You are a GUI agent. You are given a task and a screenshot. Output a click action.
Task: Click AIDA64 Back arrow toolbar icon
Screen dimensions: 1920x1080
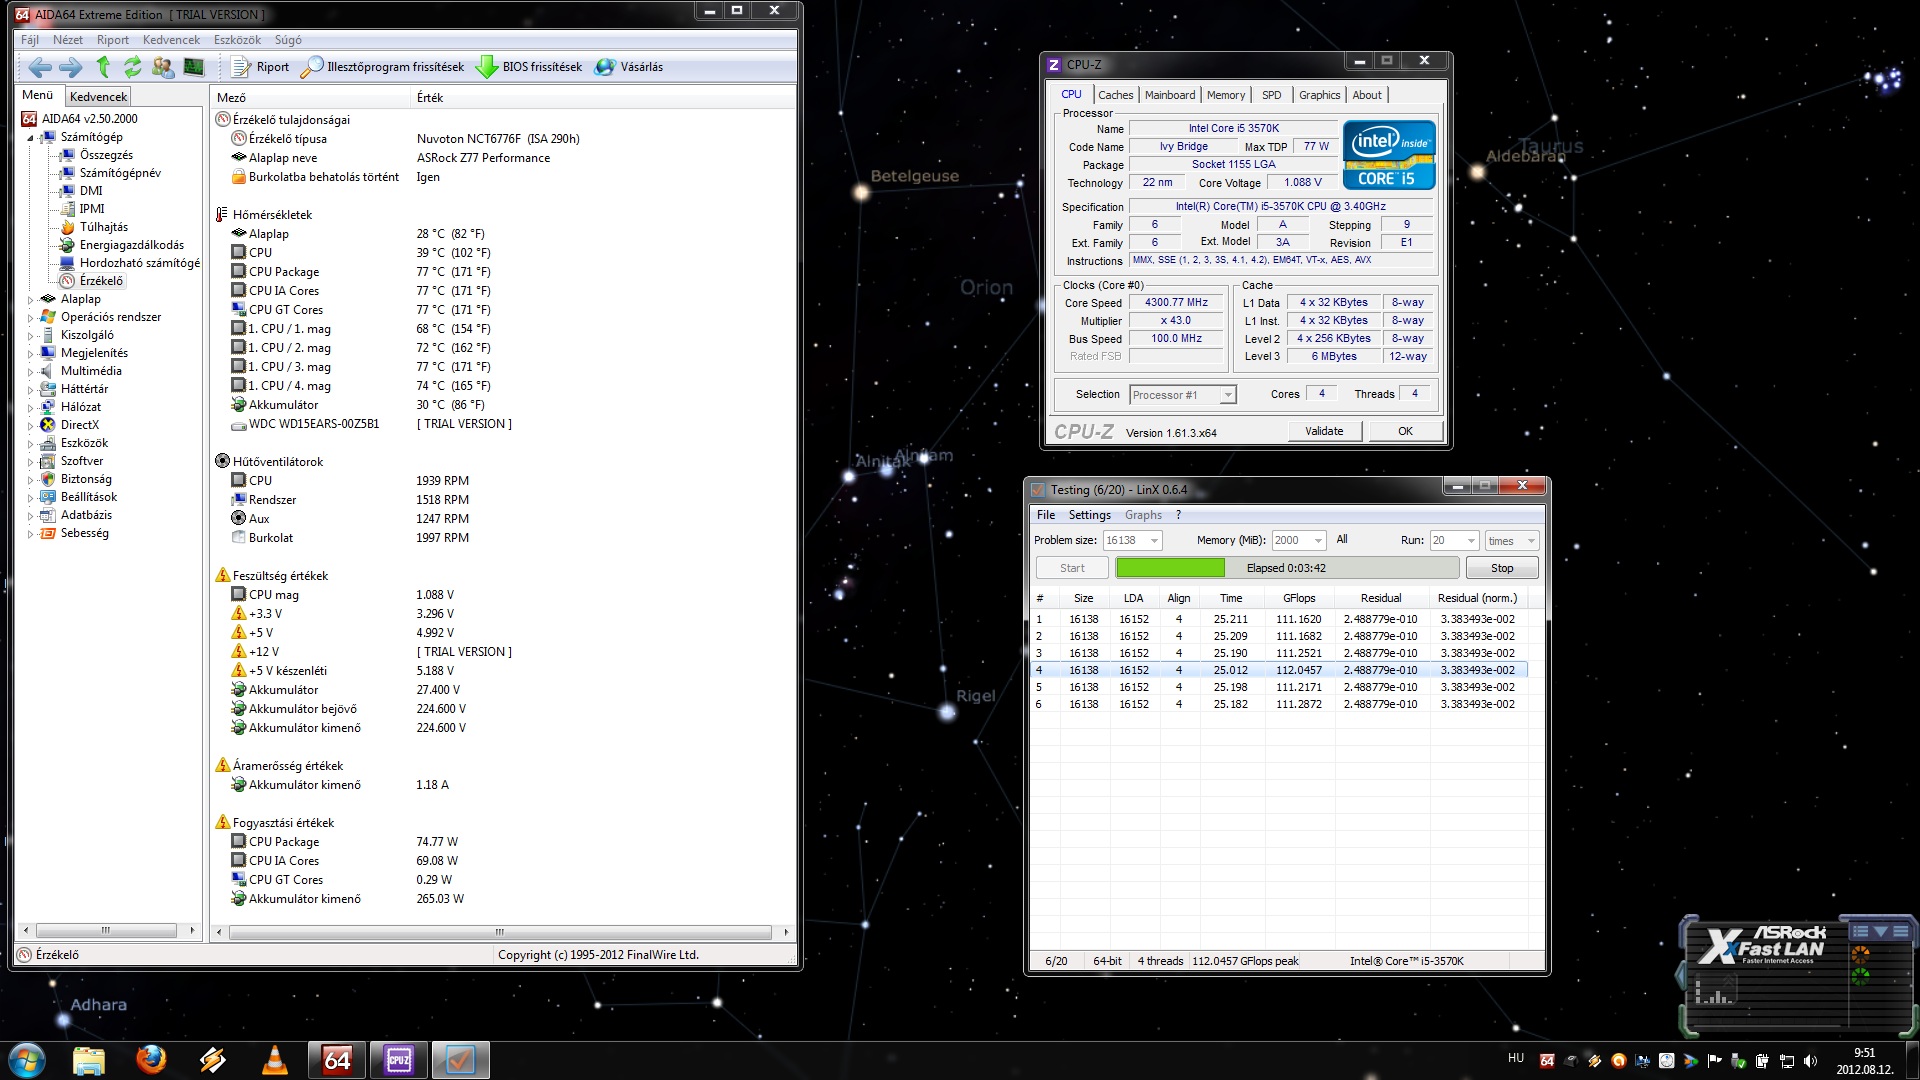point(40,67)
